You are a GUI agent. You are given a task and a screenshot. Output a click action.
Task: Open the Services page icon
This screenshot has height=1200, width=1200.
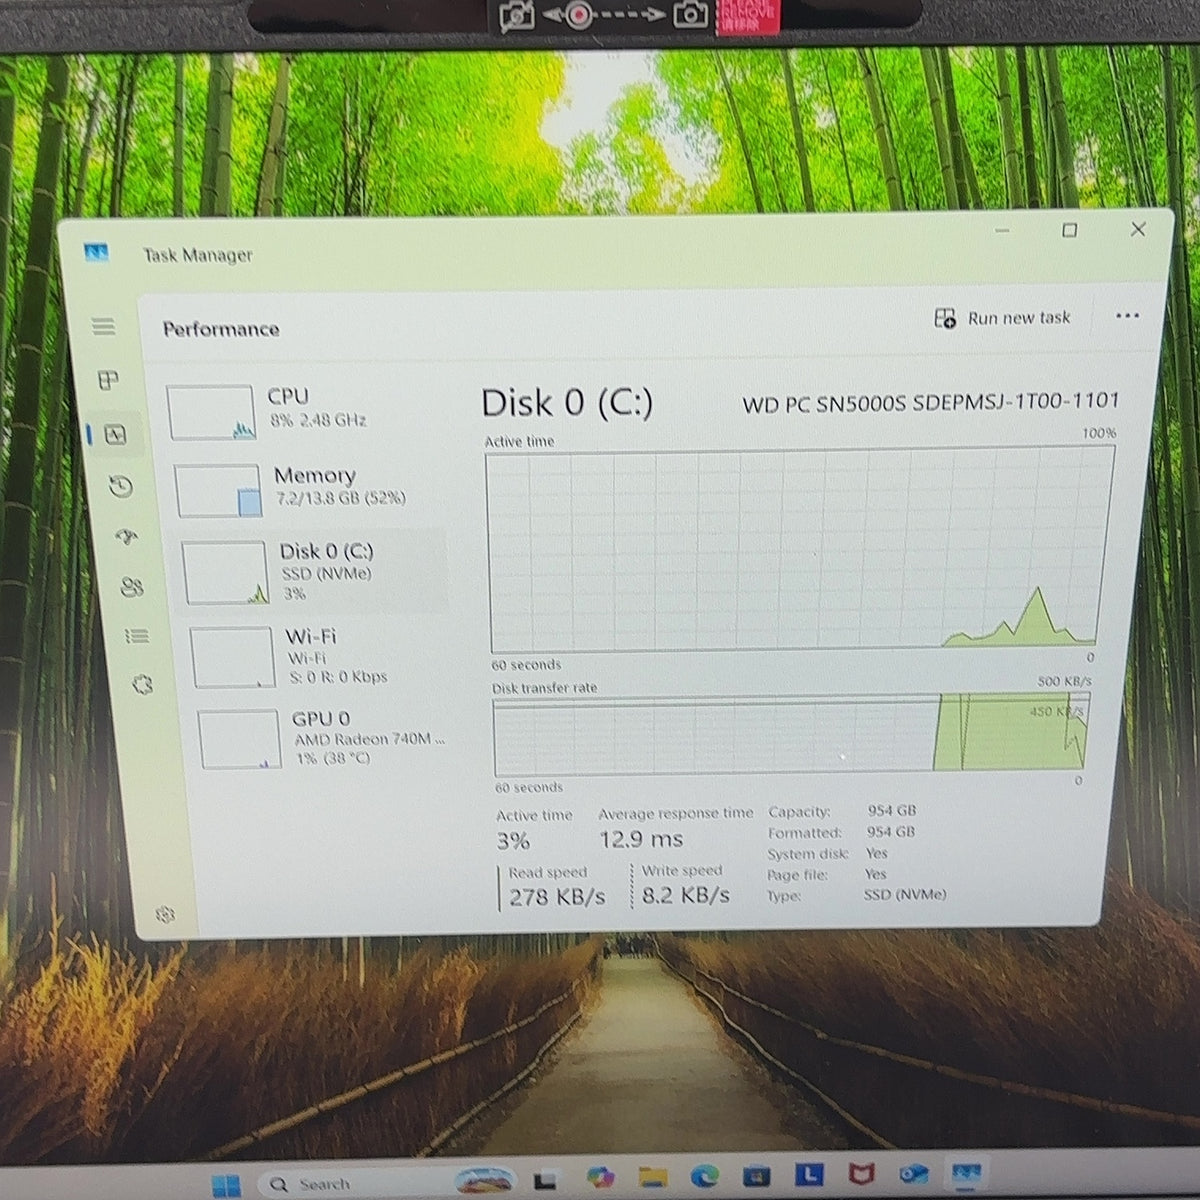142,685
